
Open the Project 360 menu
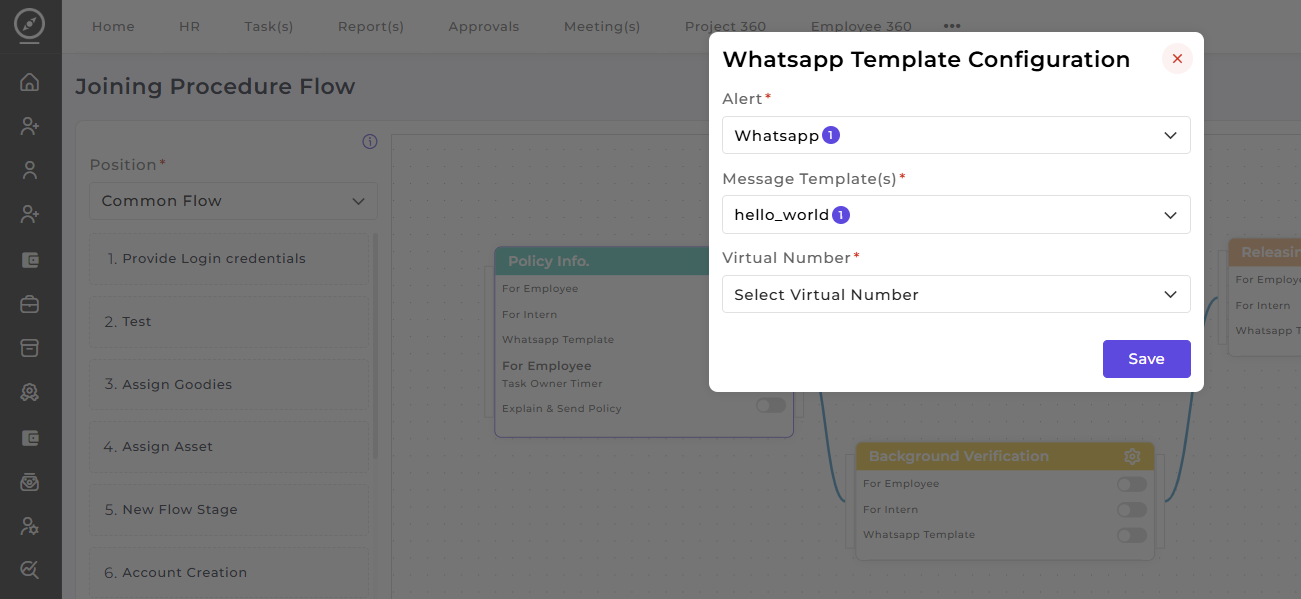(725, 27)
